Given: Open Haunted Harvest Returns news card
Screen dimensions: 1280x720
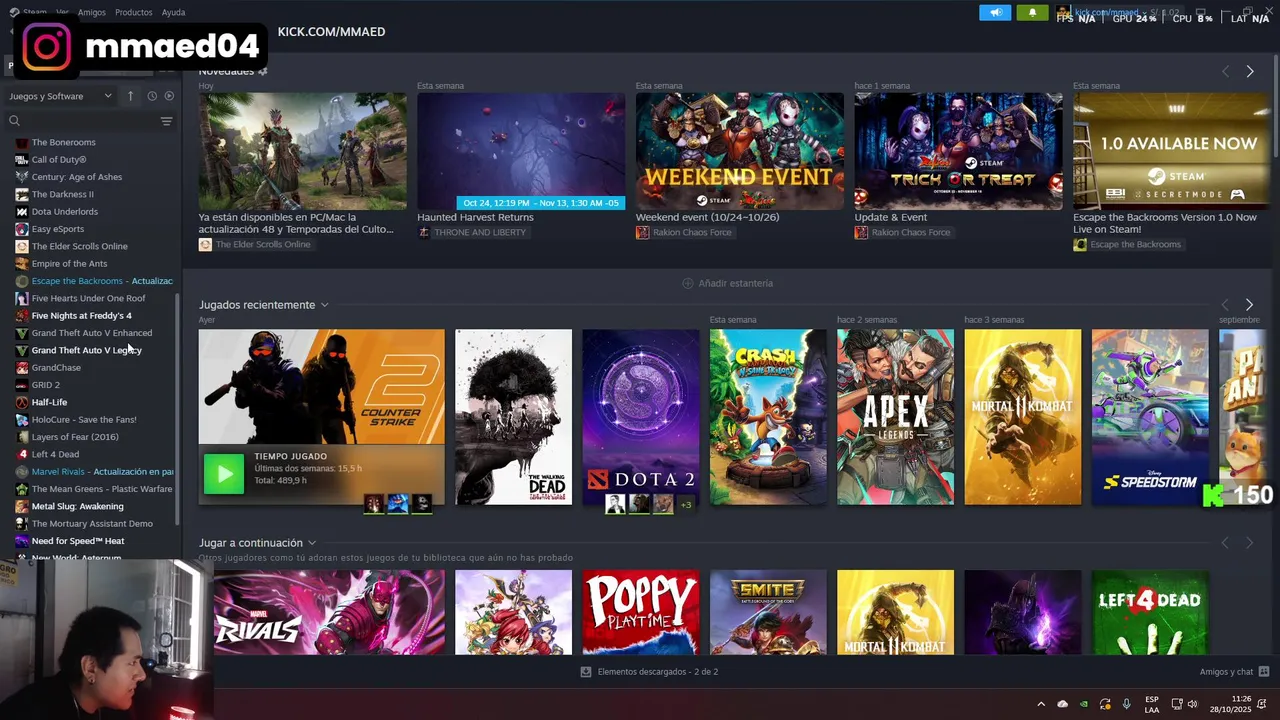Looking at the screenshot, I should tap(521, 151).
